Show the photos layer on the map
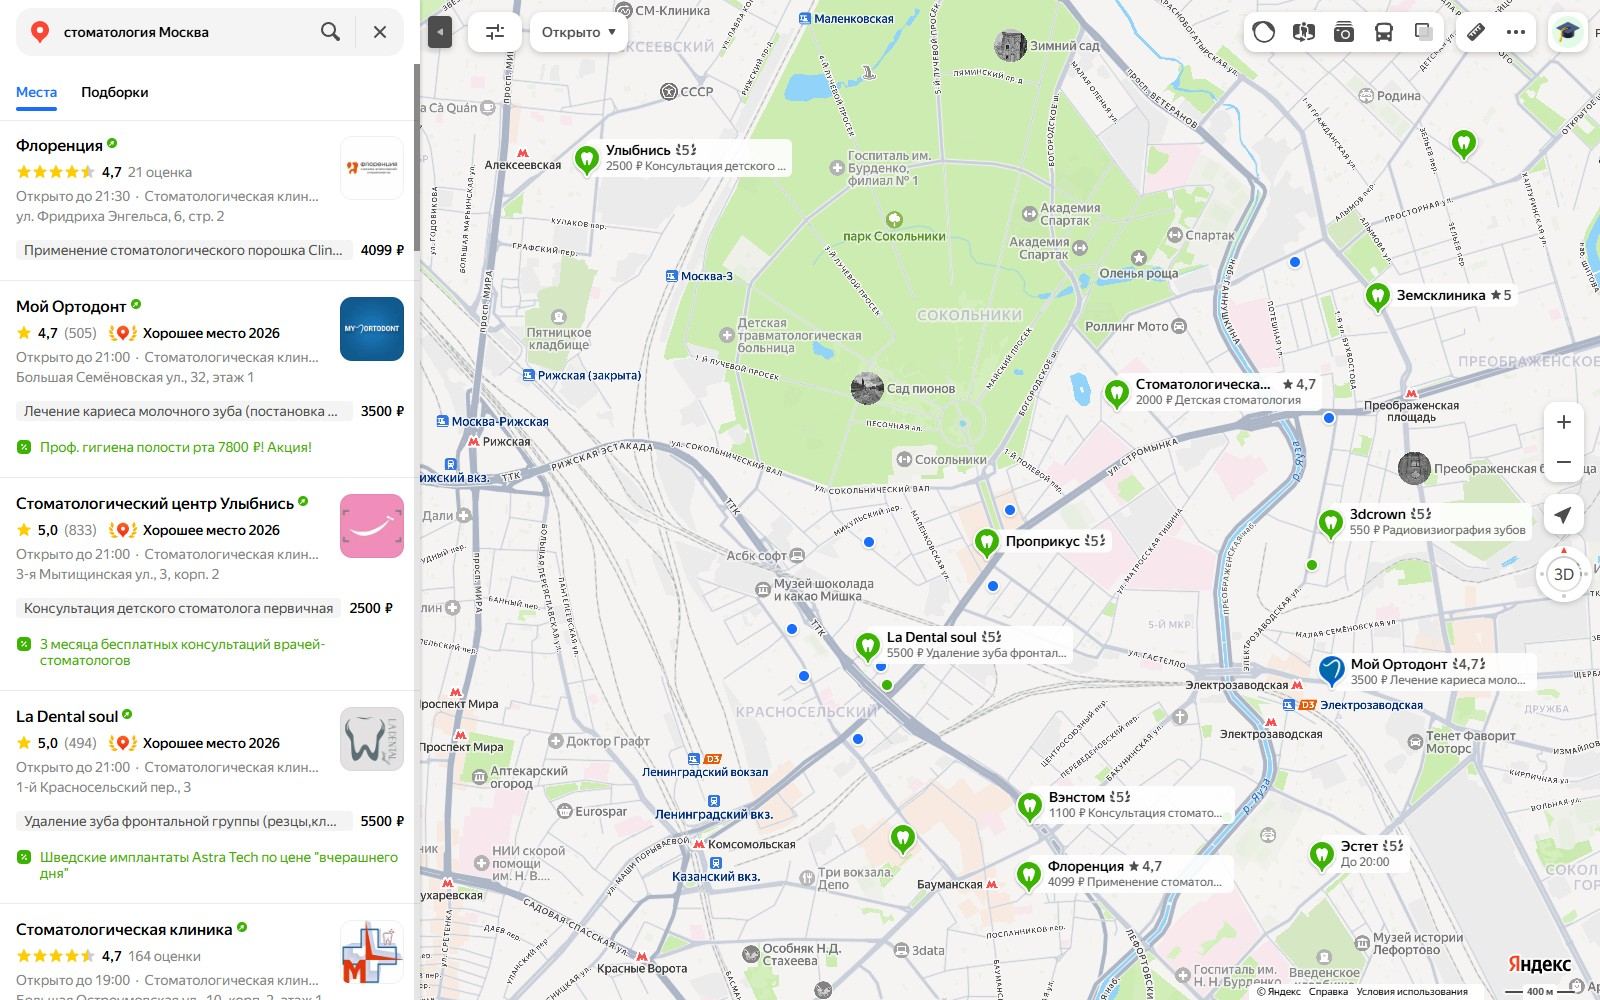Screen dimensions: 1600x1000 (x=1343, y=32)
